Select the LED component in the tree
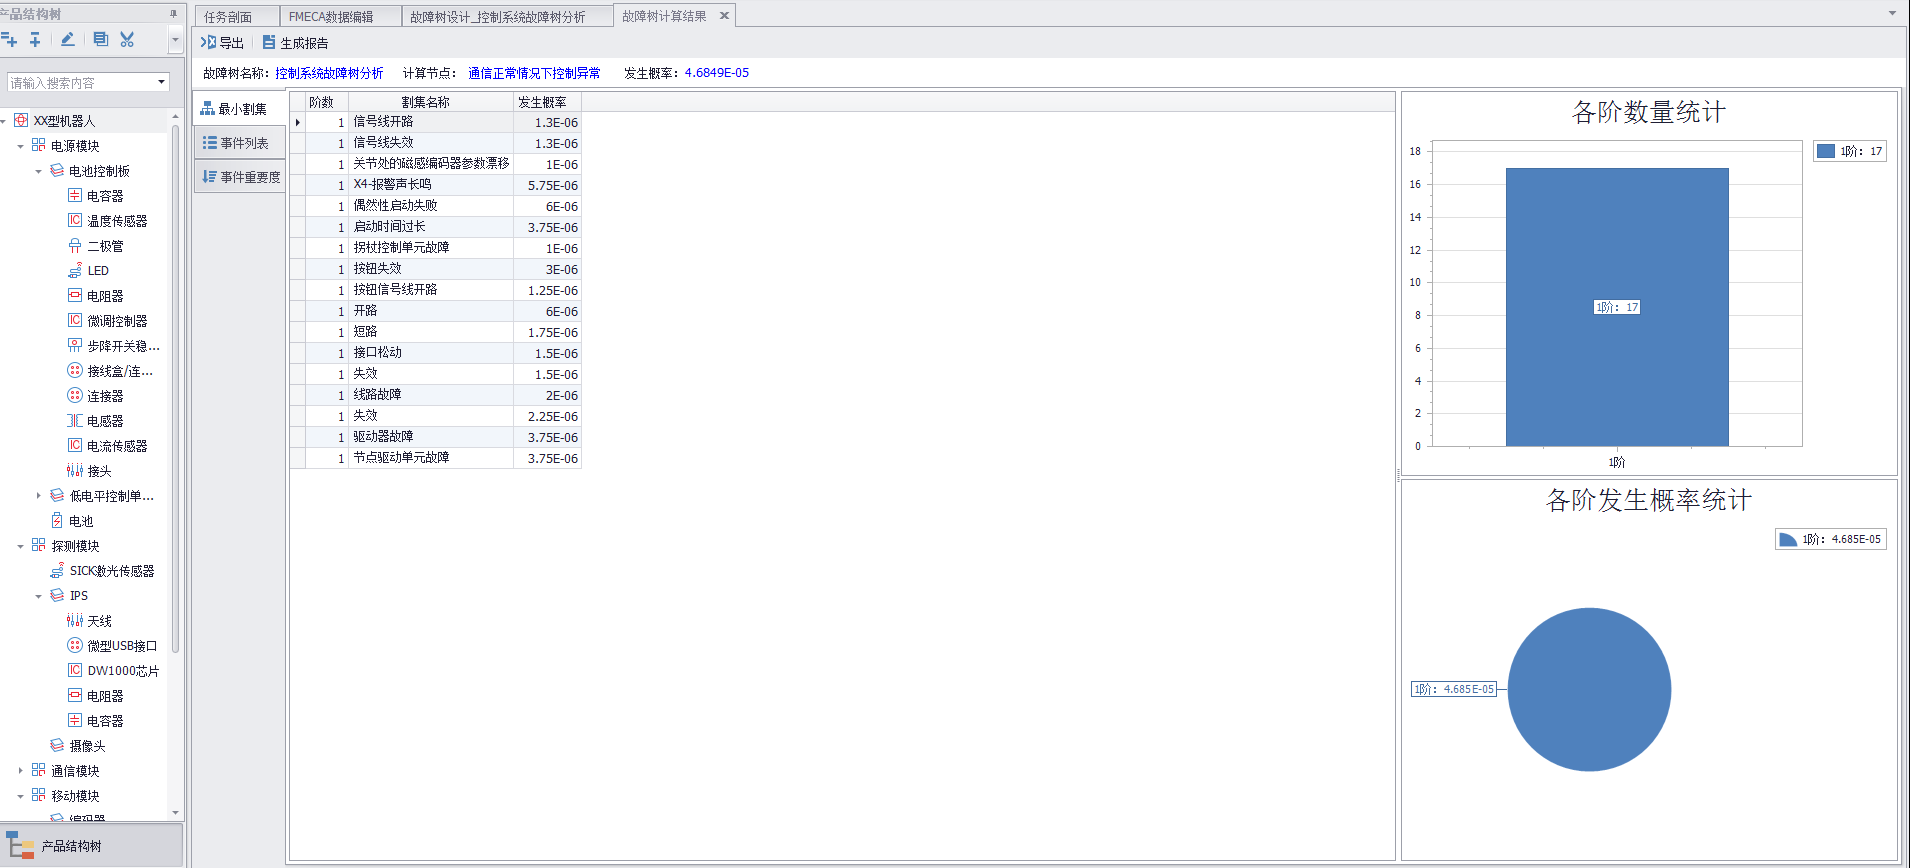 (x=97, y=271)
